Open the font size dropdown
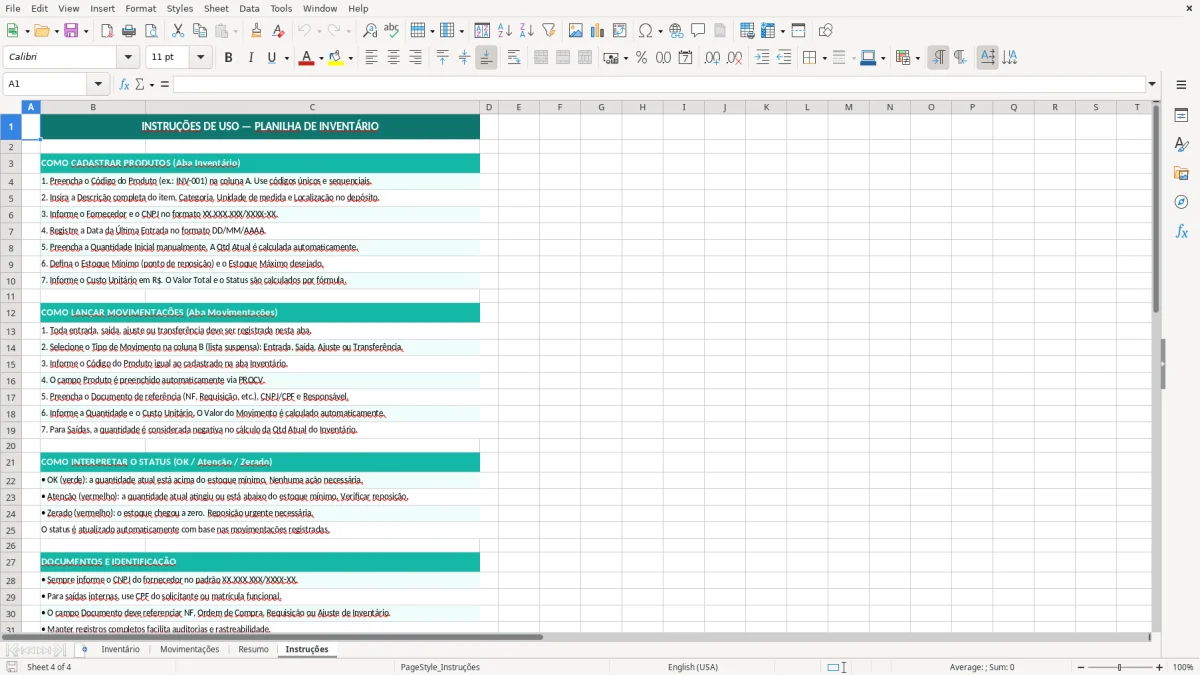Viewport: 1200px width, 675px height. tap(200, 58)
